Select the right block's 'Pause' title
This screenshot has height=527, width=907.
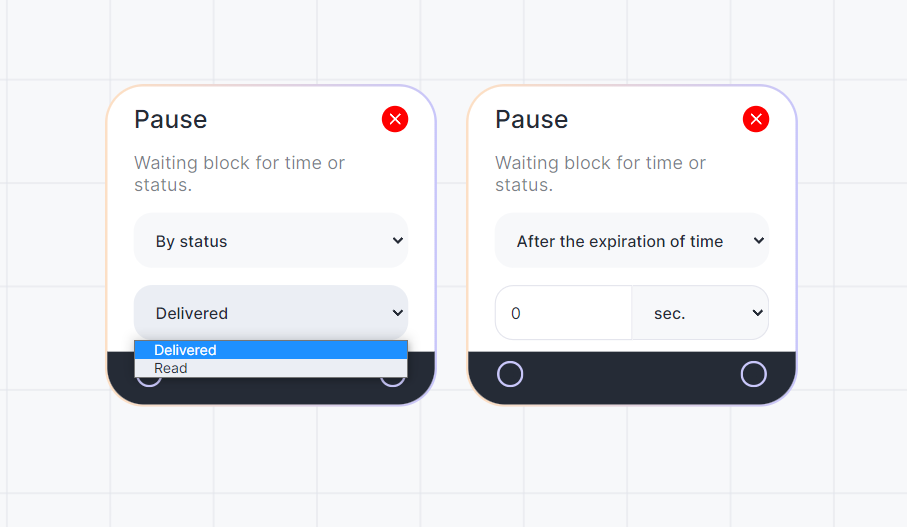(532, 120)
